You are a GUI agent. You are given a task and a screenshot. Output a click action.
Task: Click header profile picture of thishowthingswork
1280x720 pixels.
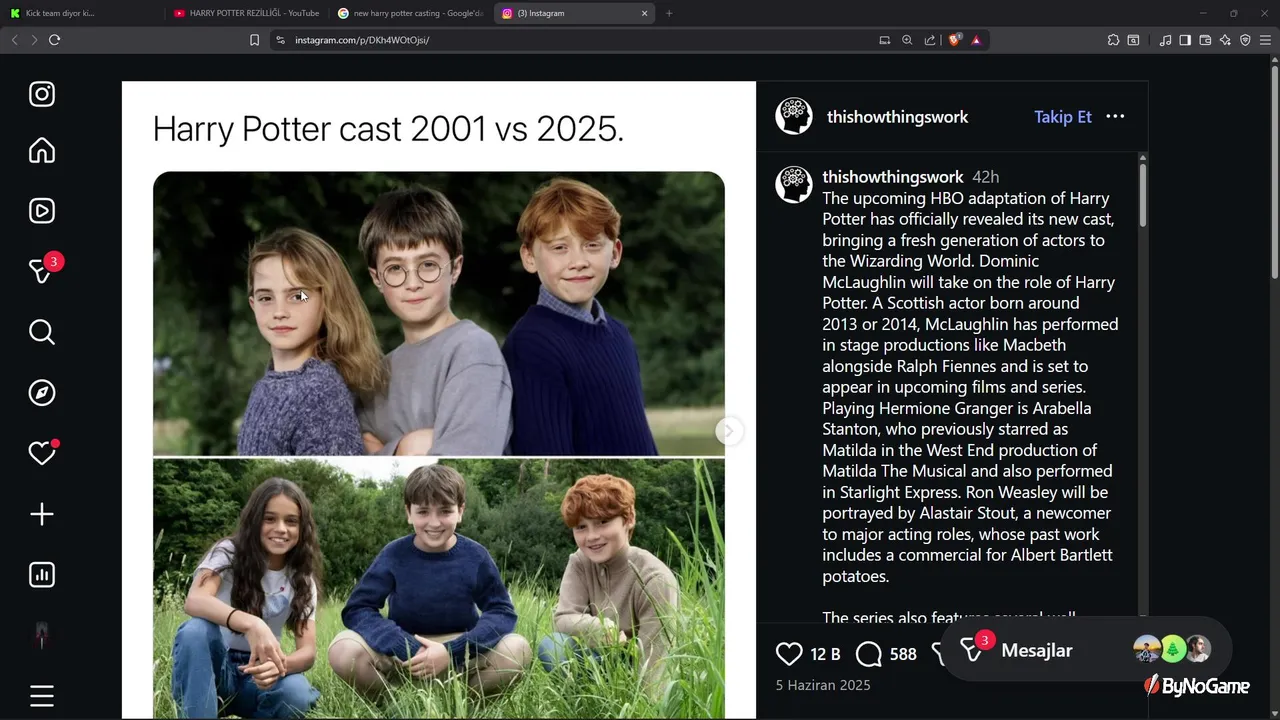click(x=794, y=116)
